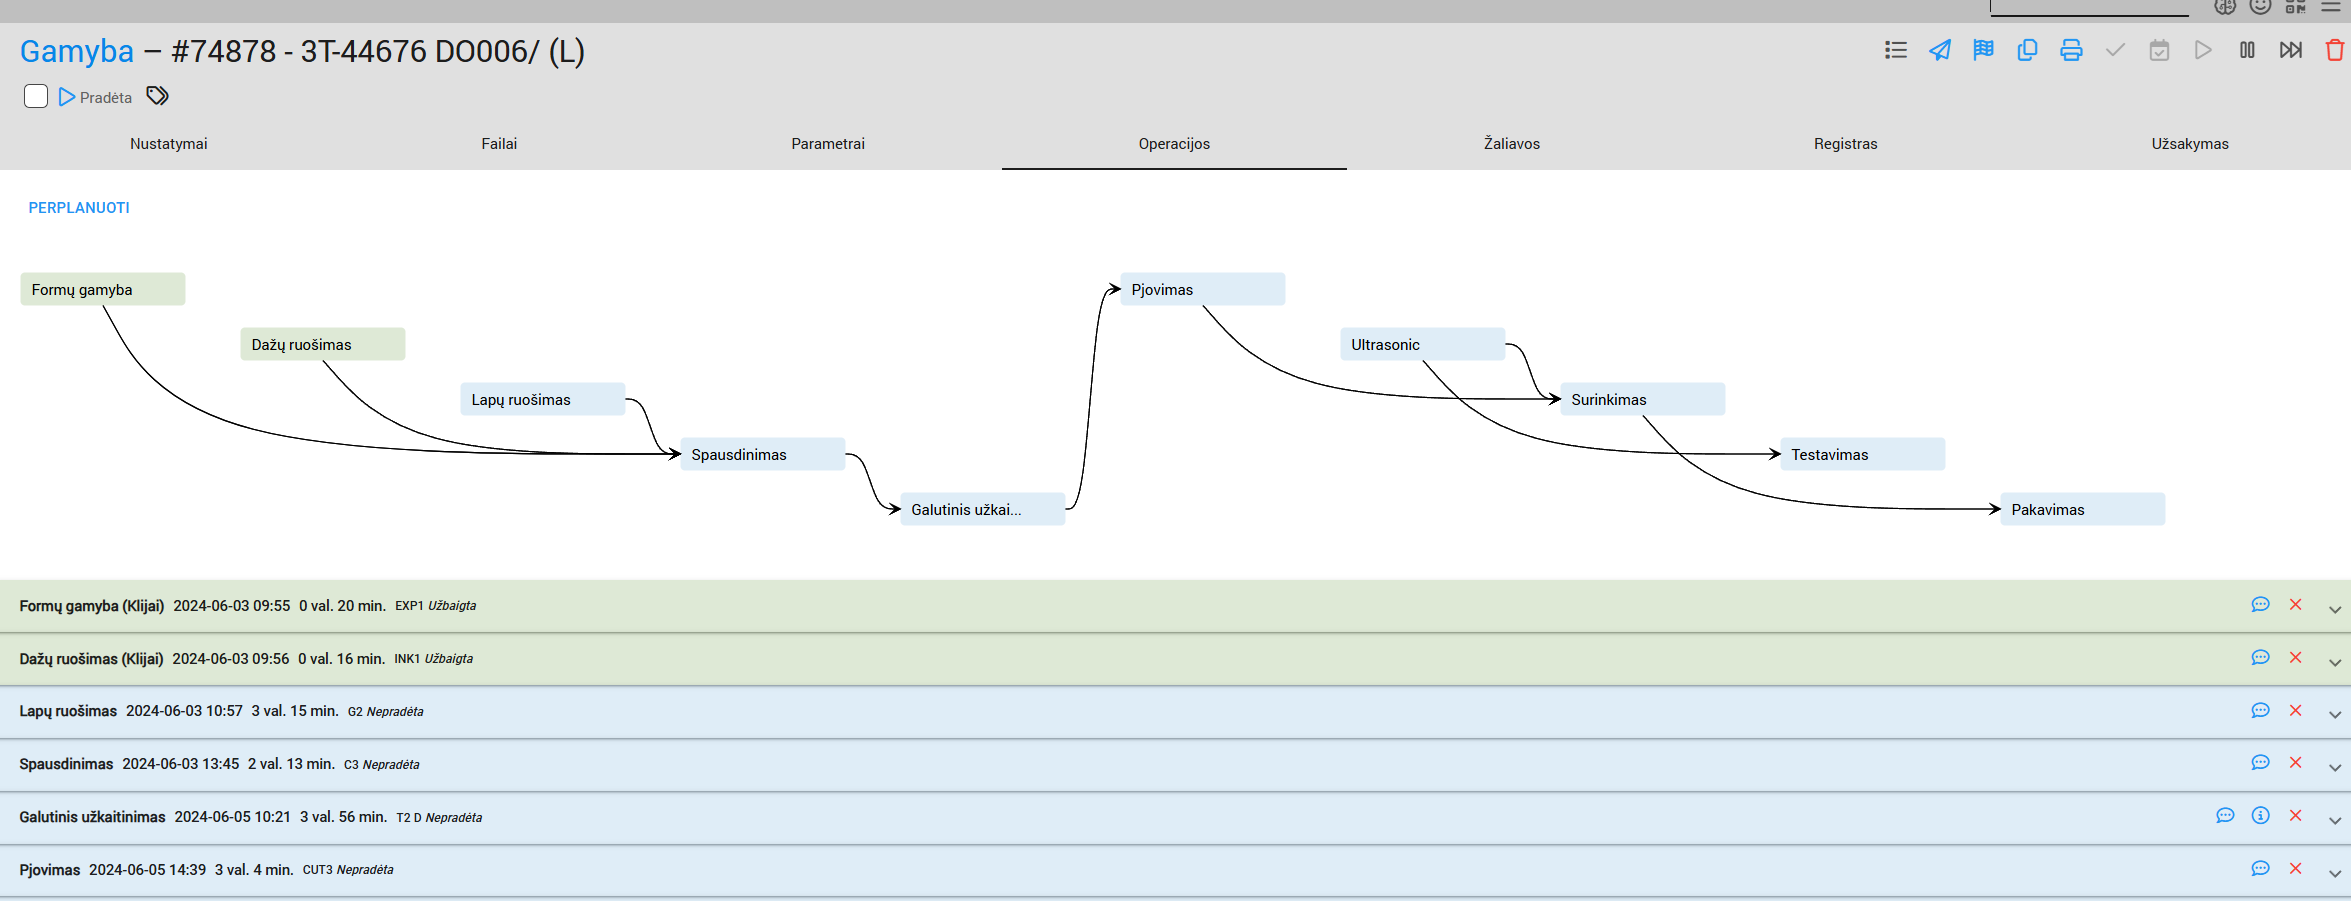Pause the production order

coord(2247,50)
